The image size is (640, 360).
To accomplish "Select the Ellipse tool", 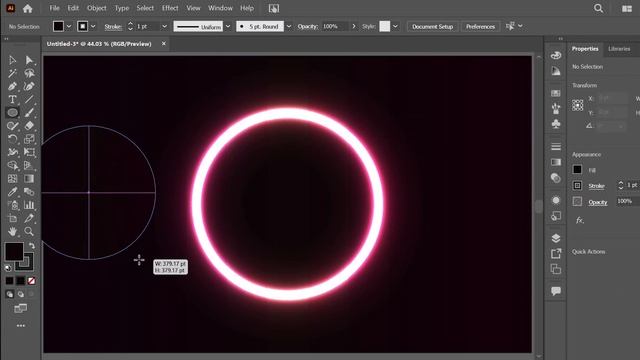I will pyautogui.click(x=13, y=113).
